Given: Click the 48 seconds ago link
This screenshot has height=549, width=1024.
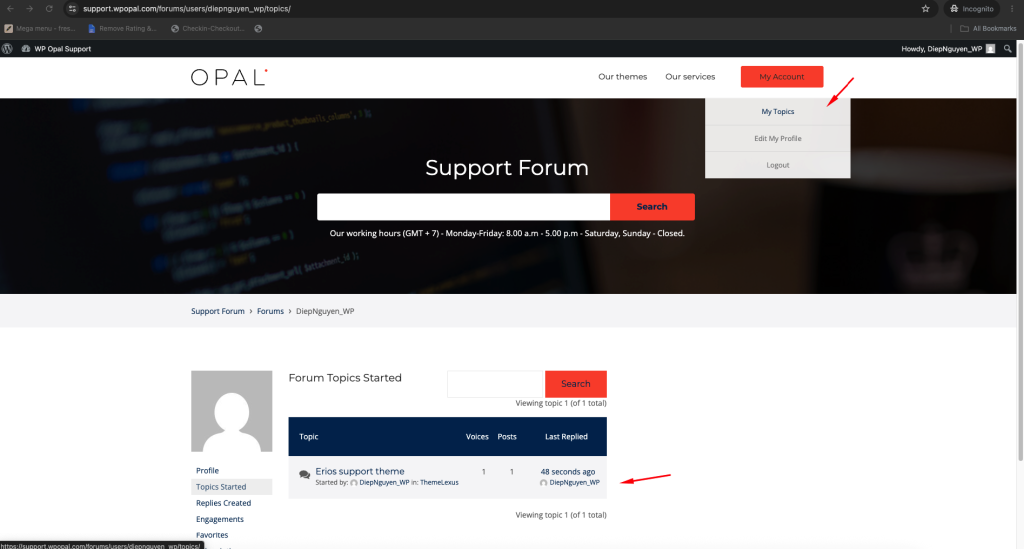Looking at the screenshot, I should pyautogui.click(x=568, y=472).
